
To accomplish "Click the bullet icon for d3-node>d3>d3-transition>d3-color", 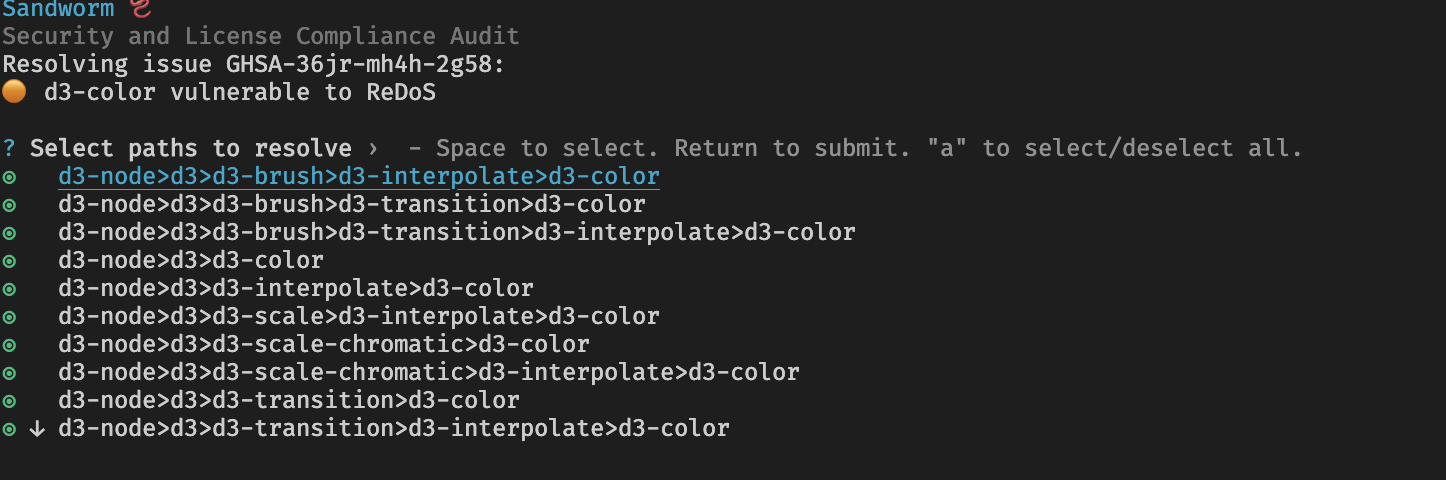I will [x=9, y=401].
